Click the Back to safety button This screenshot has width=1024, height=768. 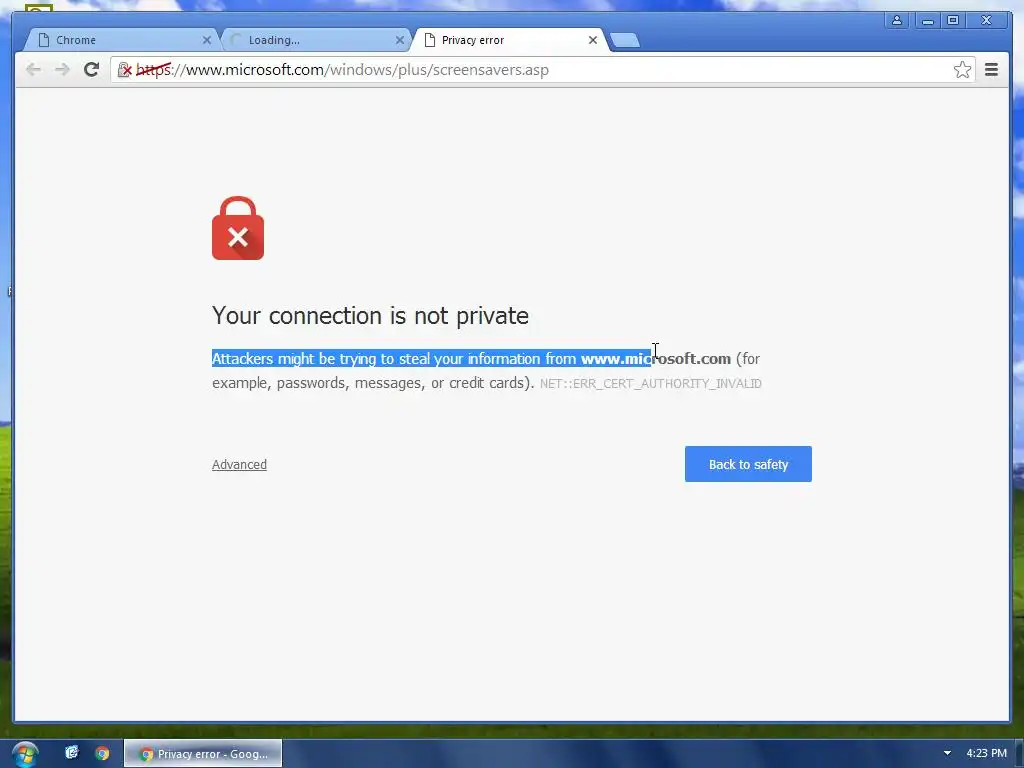[748, 464]
